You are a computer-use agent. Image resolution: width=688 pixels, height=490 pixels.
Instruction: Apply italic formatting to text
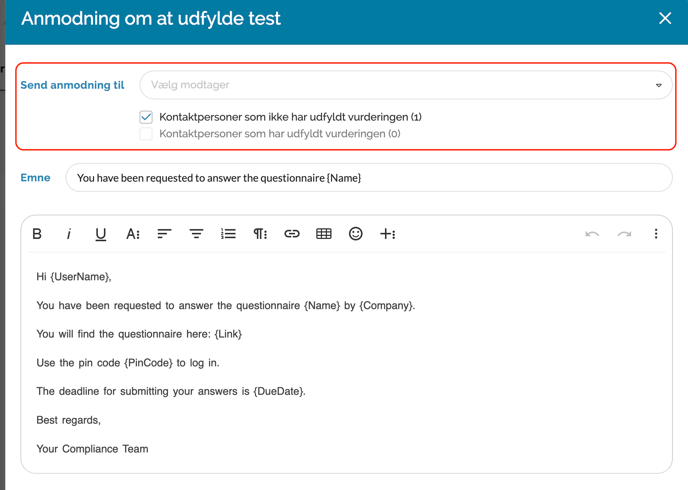click(69, 234)
